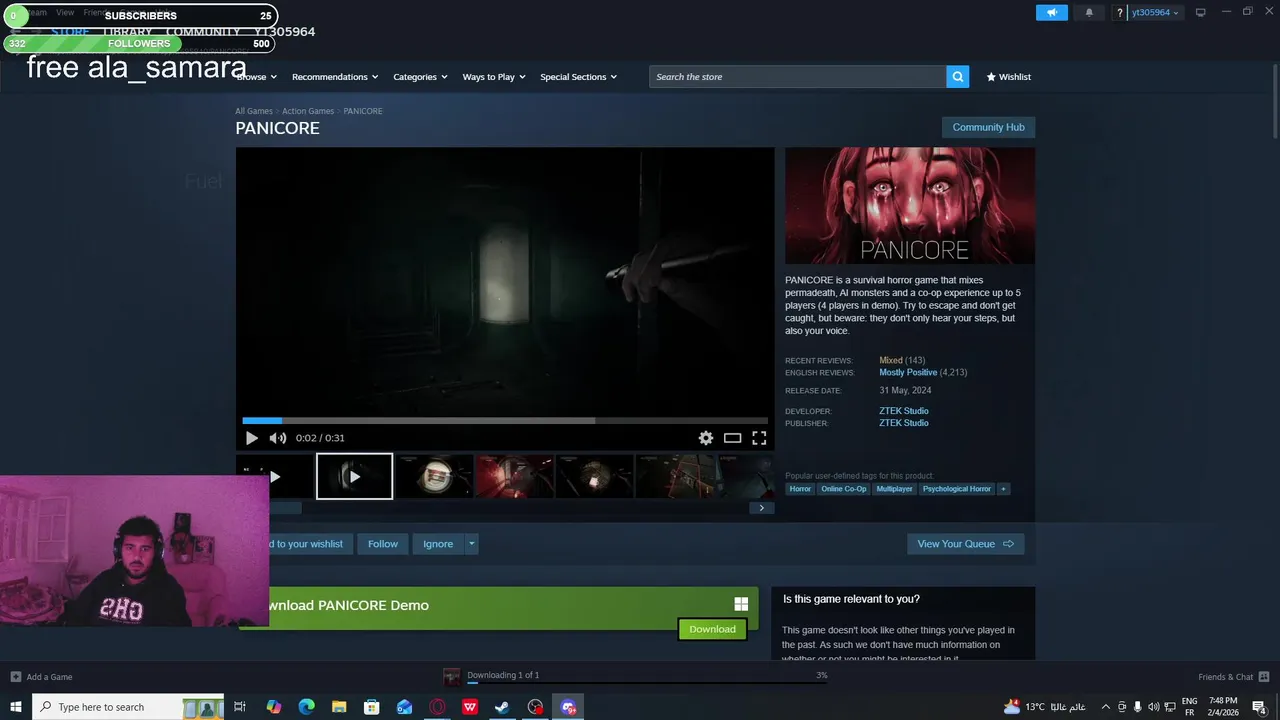Focus the Search the store field
This screenshot has height=720, width=1280.
pos(798,77)
